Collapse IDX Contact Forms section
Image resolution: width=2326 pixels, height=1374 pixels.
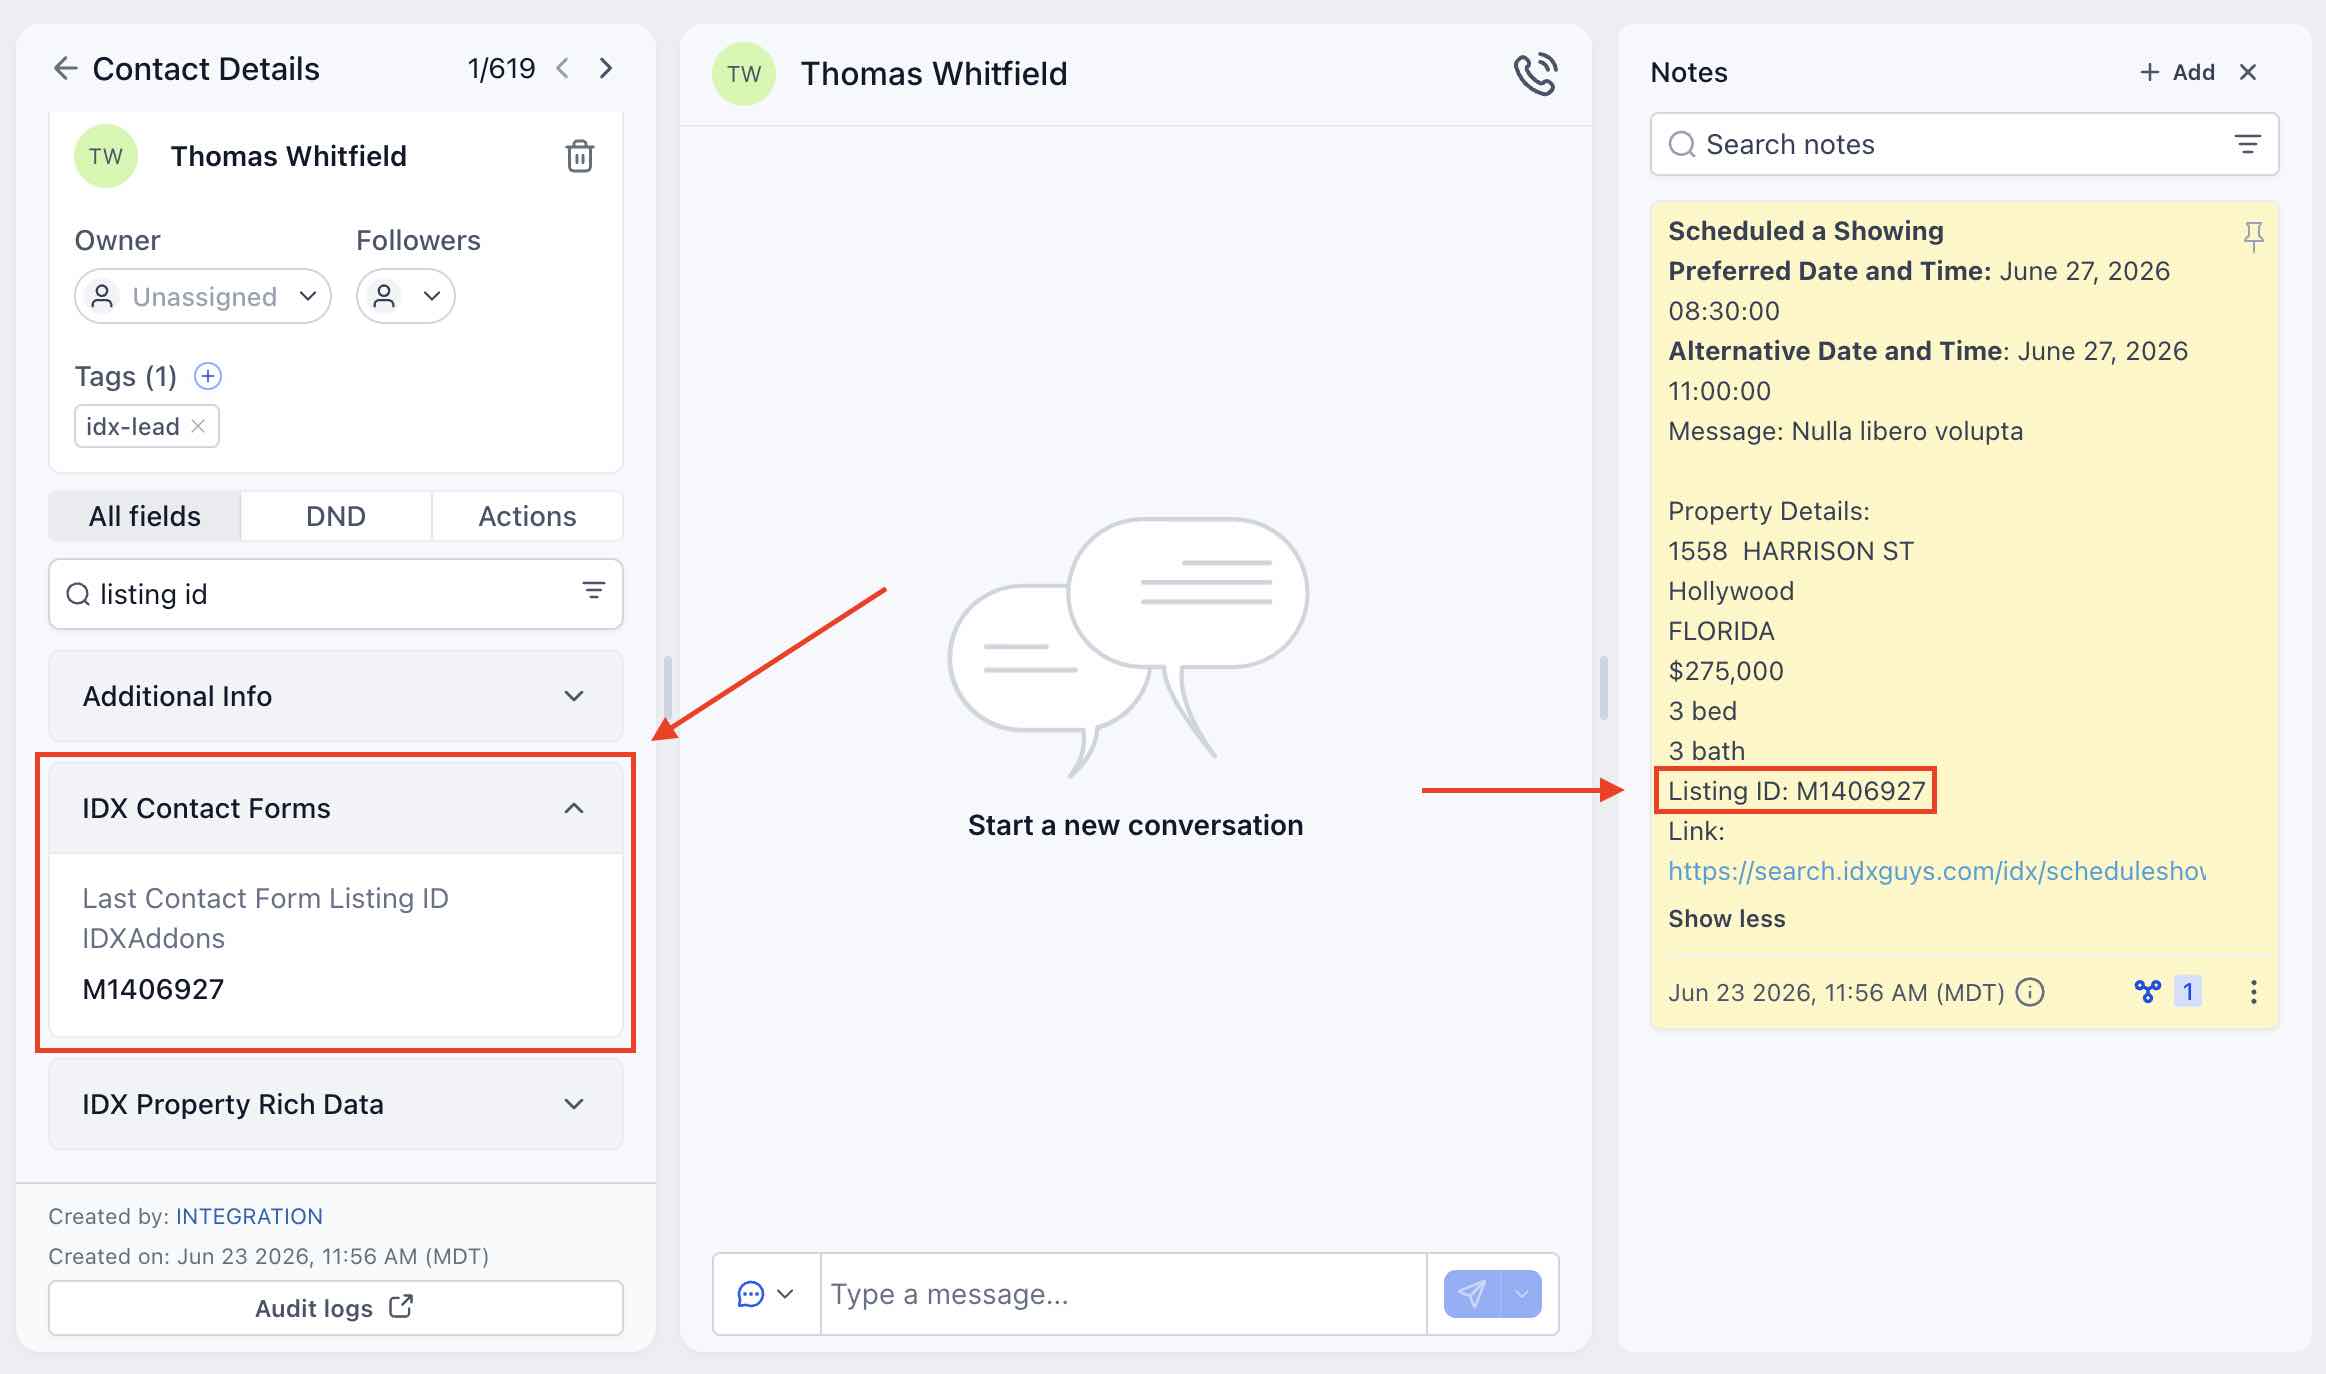(336, 808)
